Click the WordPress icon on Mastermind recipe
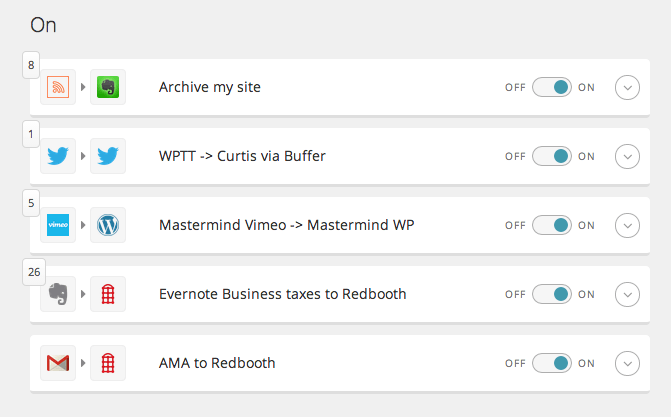 click(108, 225)
